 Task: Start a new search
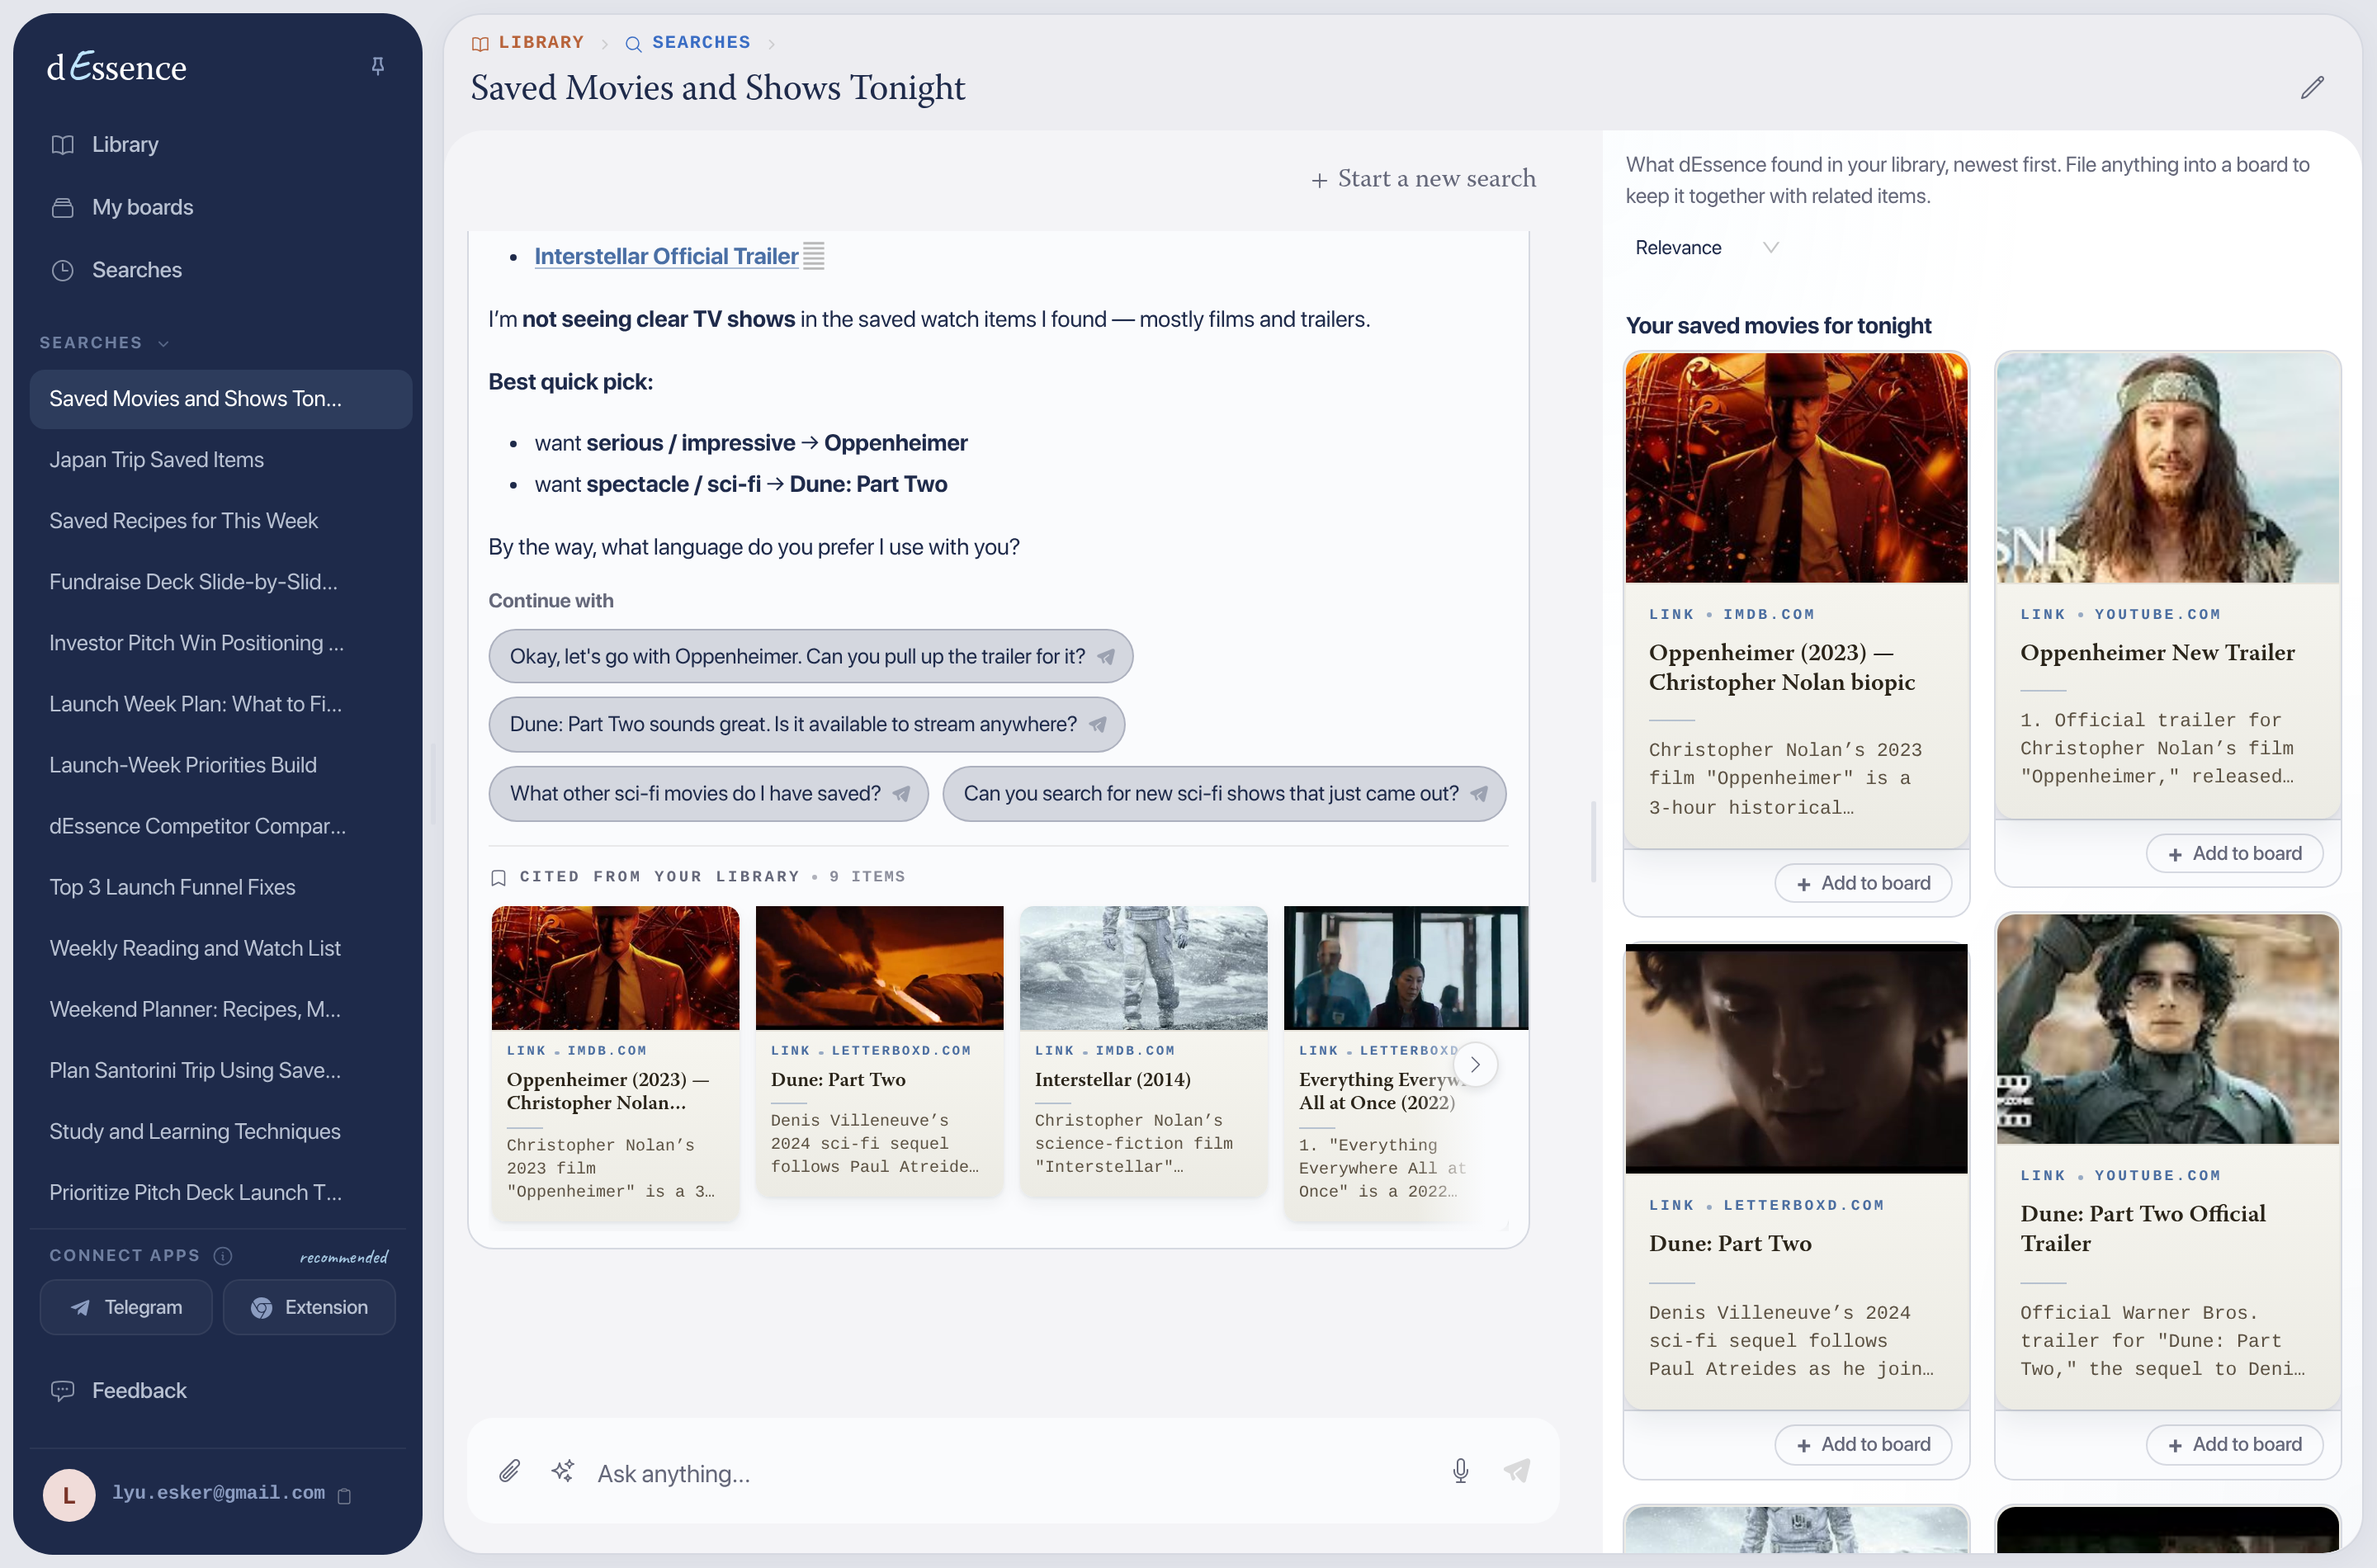coord(1423,178)
